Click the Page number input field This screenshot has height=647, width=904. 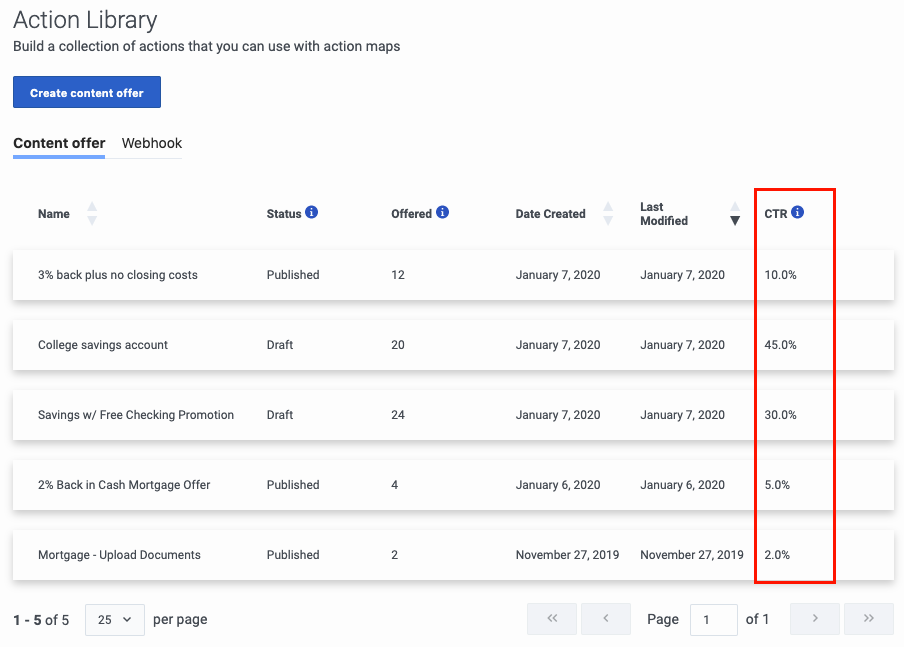[x=714, y=620]
